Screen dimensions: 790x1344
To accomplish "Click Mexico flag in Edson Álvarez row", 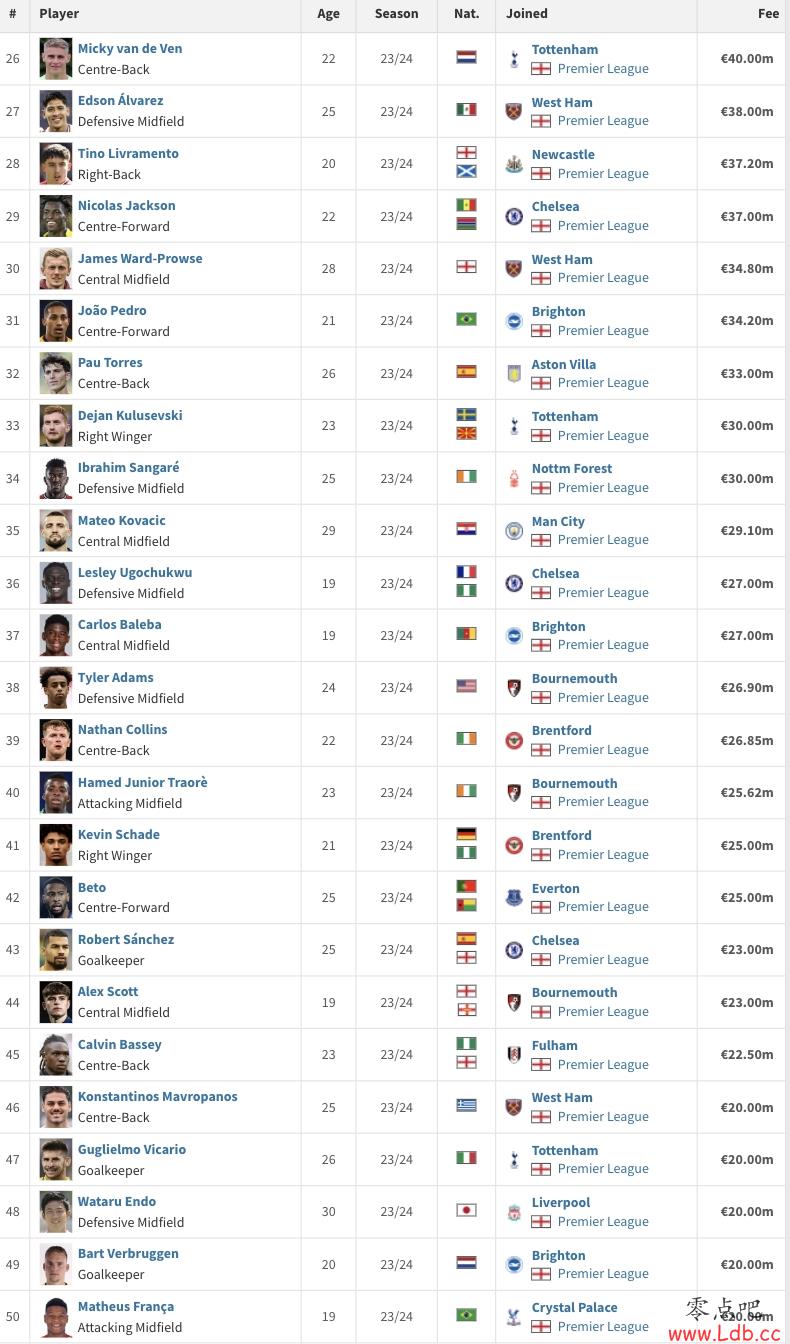I will point(466,110).
